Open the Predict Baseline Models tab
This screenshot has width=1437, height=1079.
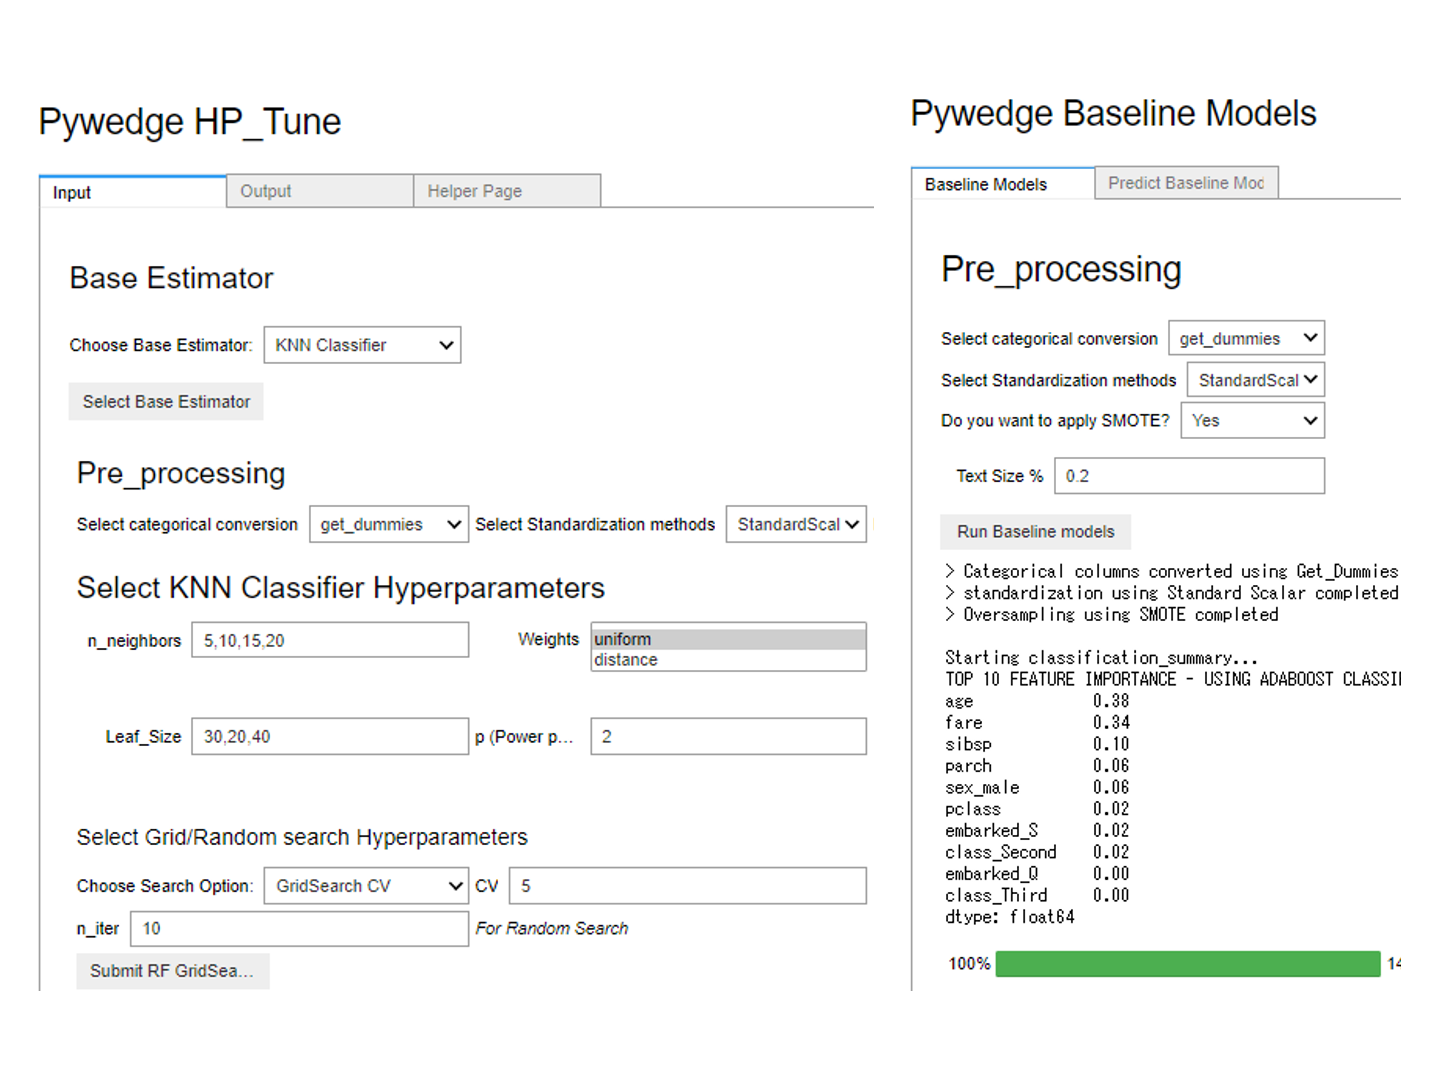pyautogui.click(x=1186, y=183)
